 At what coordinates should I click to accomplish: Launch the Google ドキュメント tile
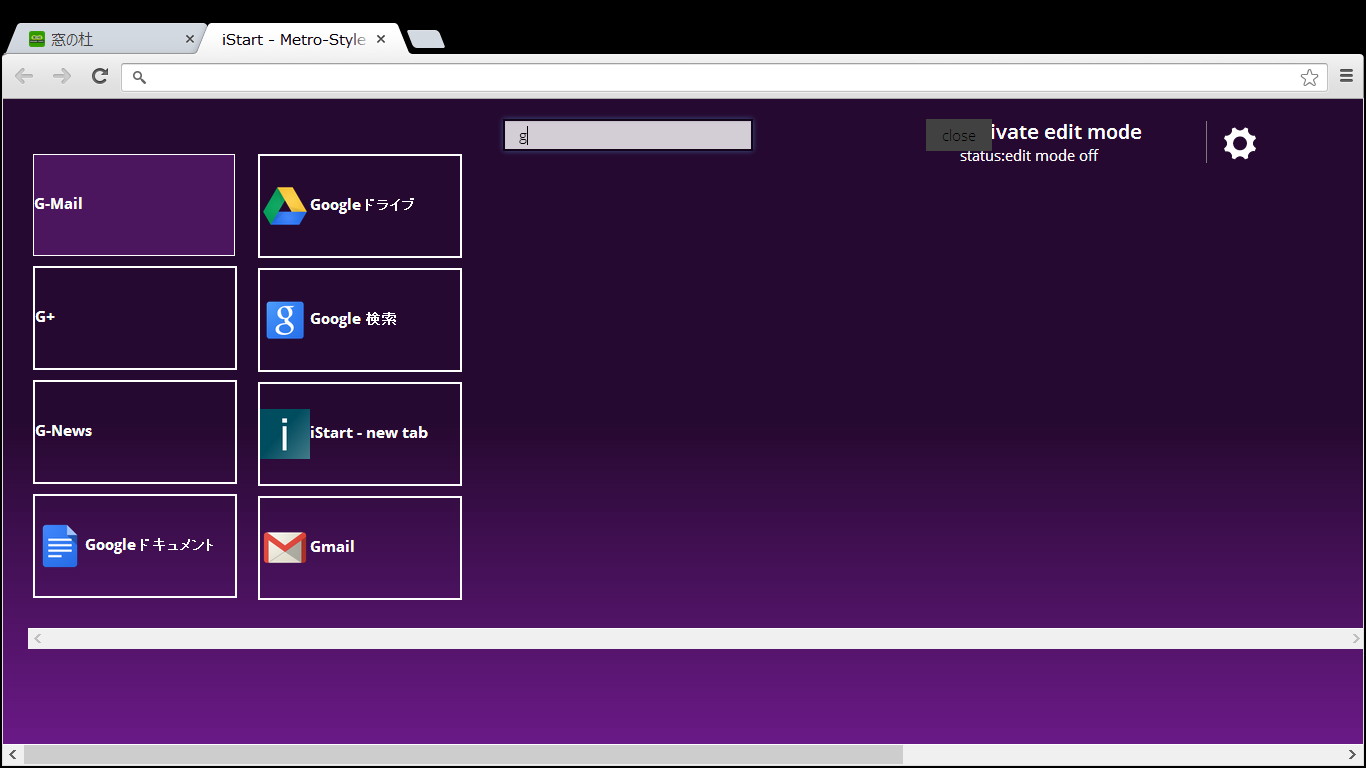[x=135, y=546]
